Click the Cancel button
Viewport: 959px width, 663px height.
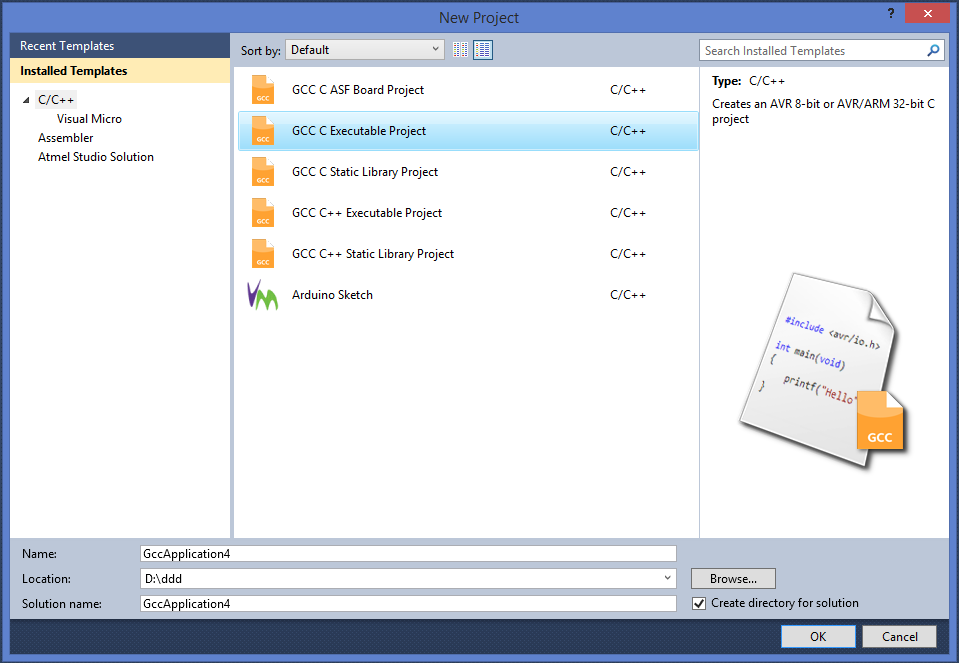point(899,637)
